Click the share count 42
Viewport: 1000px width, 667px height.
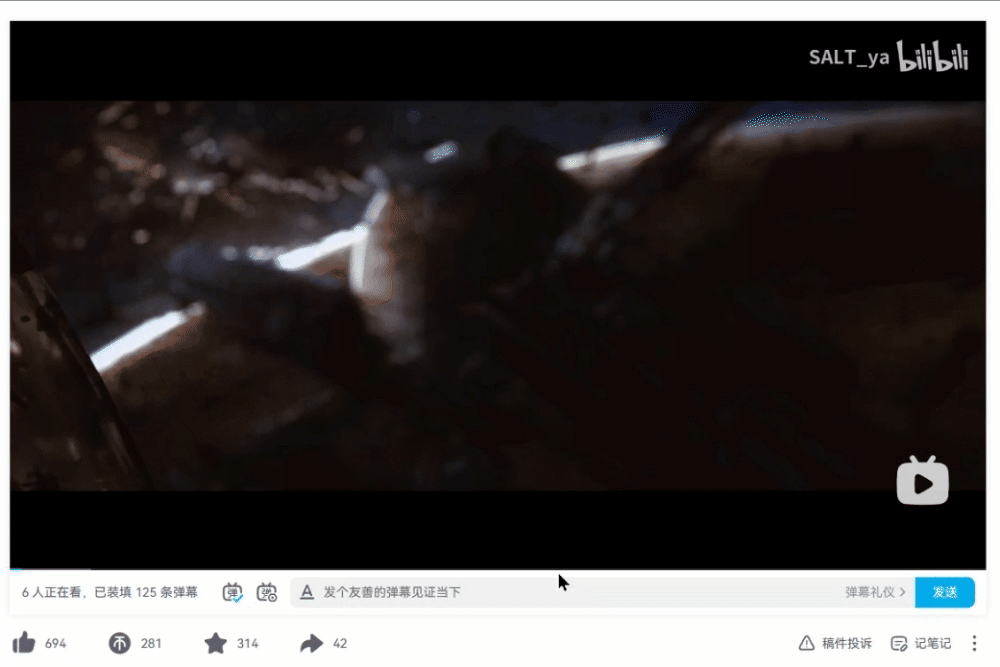tap(340, 643)
